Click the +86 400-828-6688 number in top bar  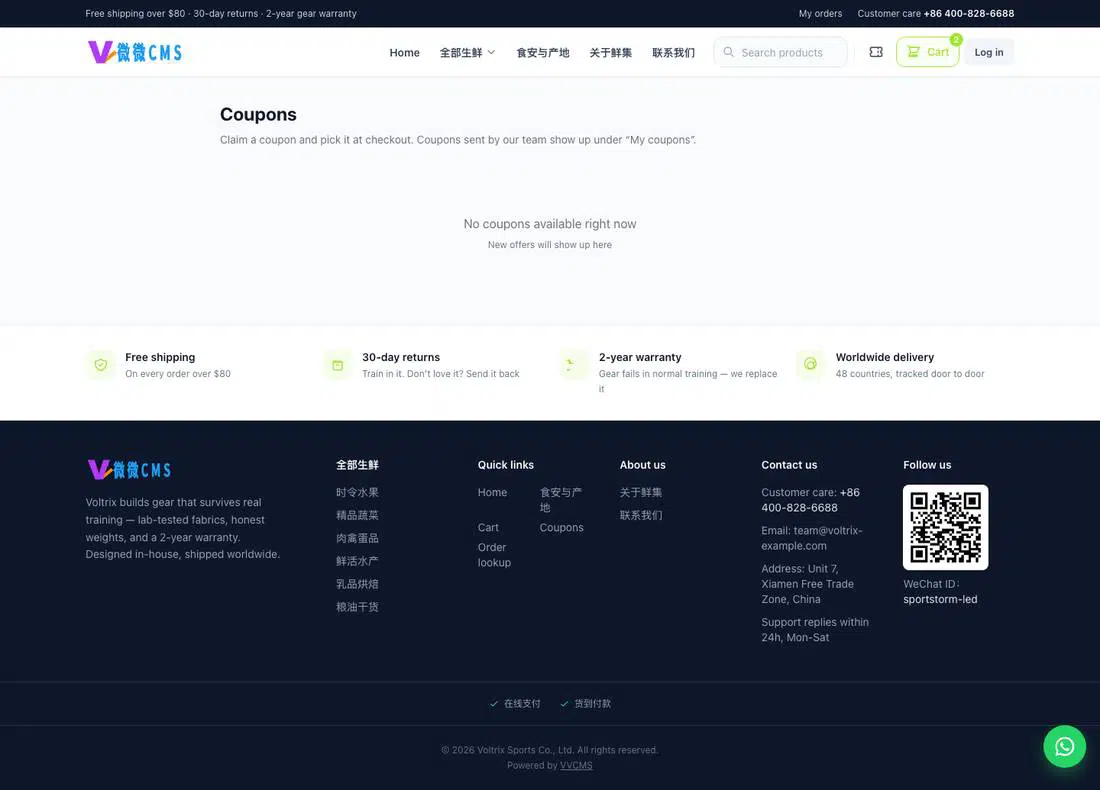click(x=969, y=13)
